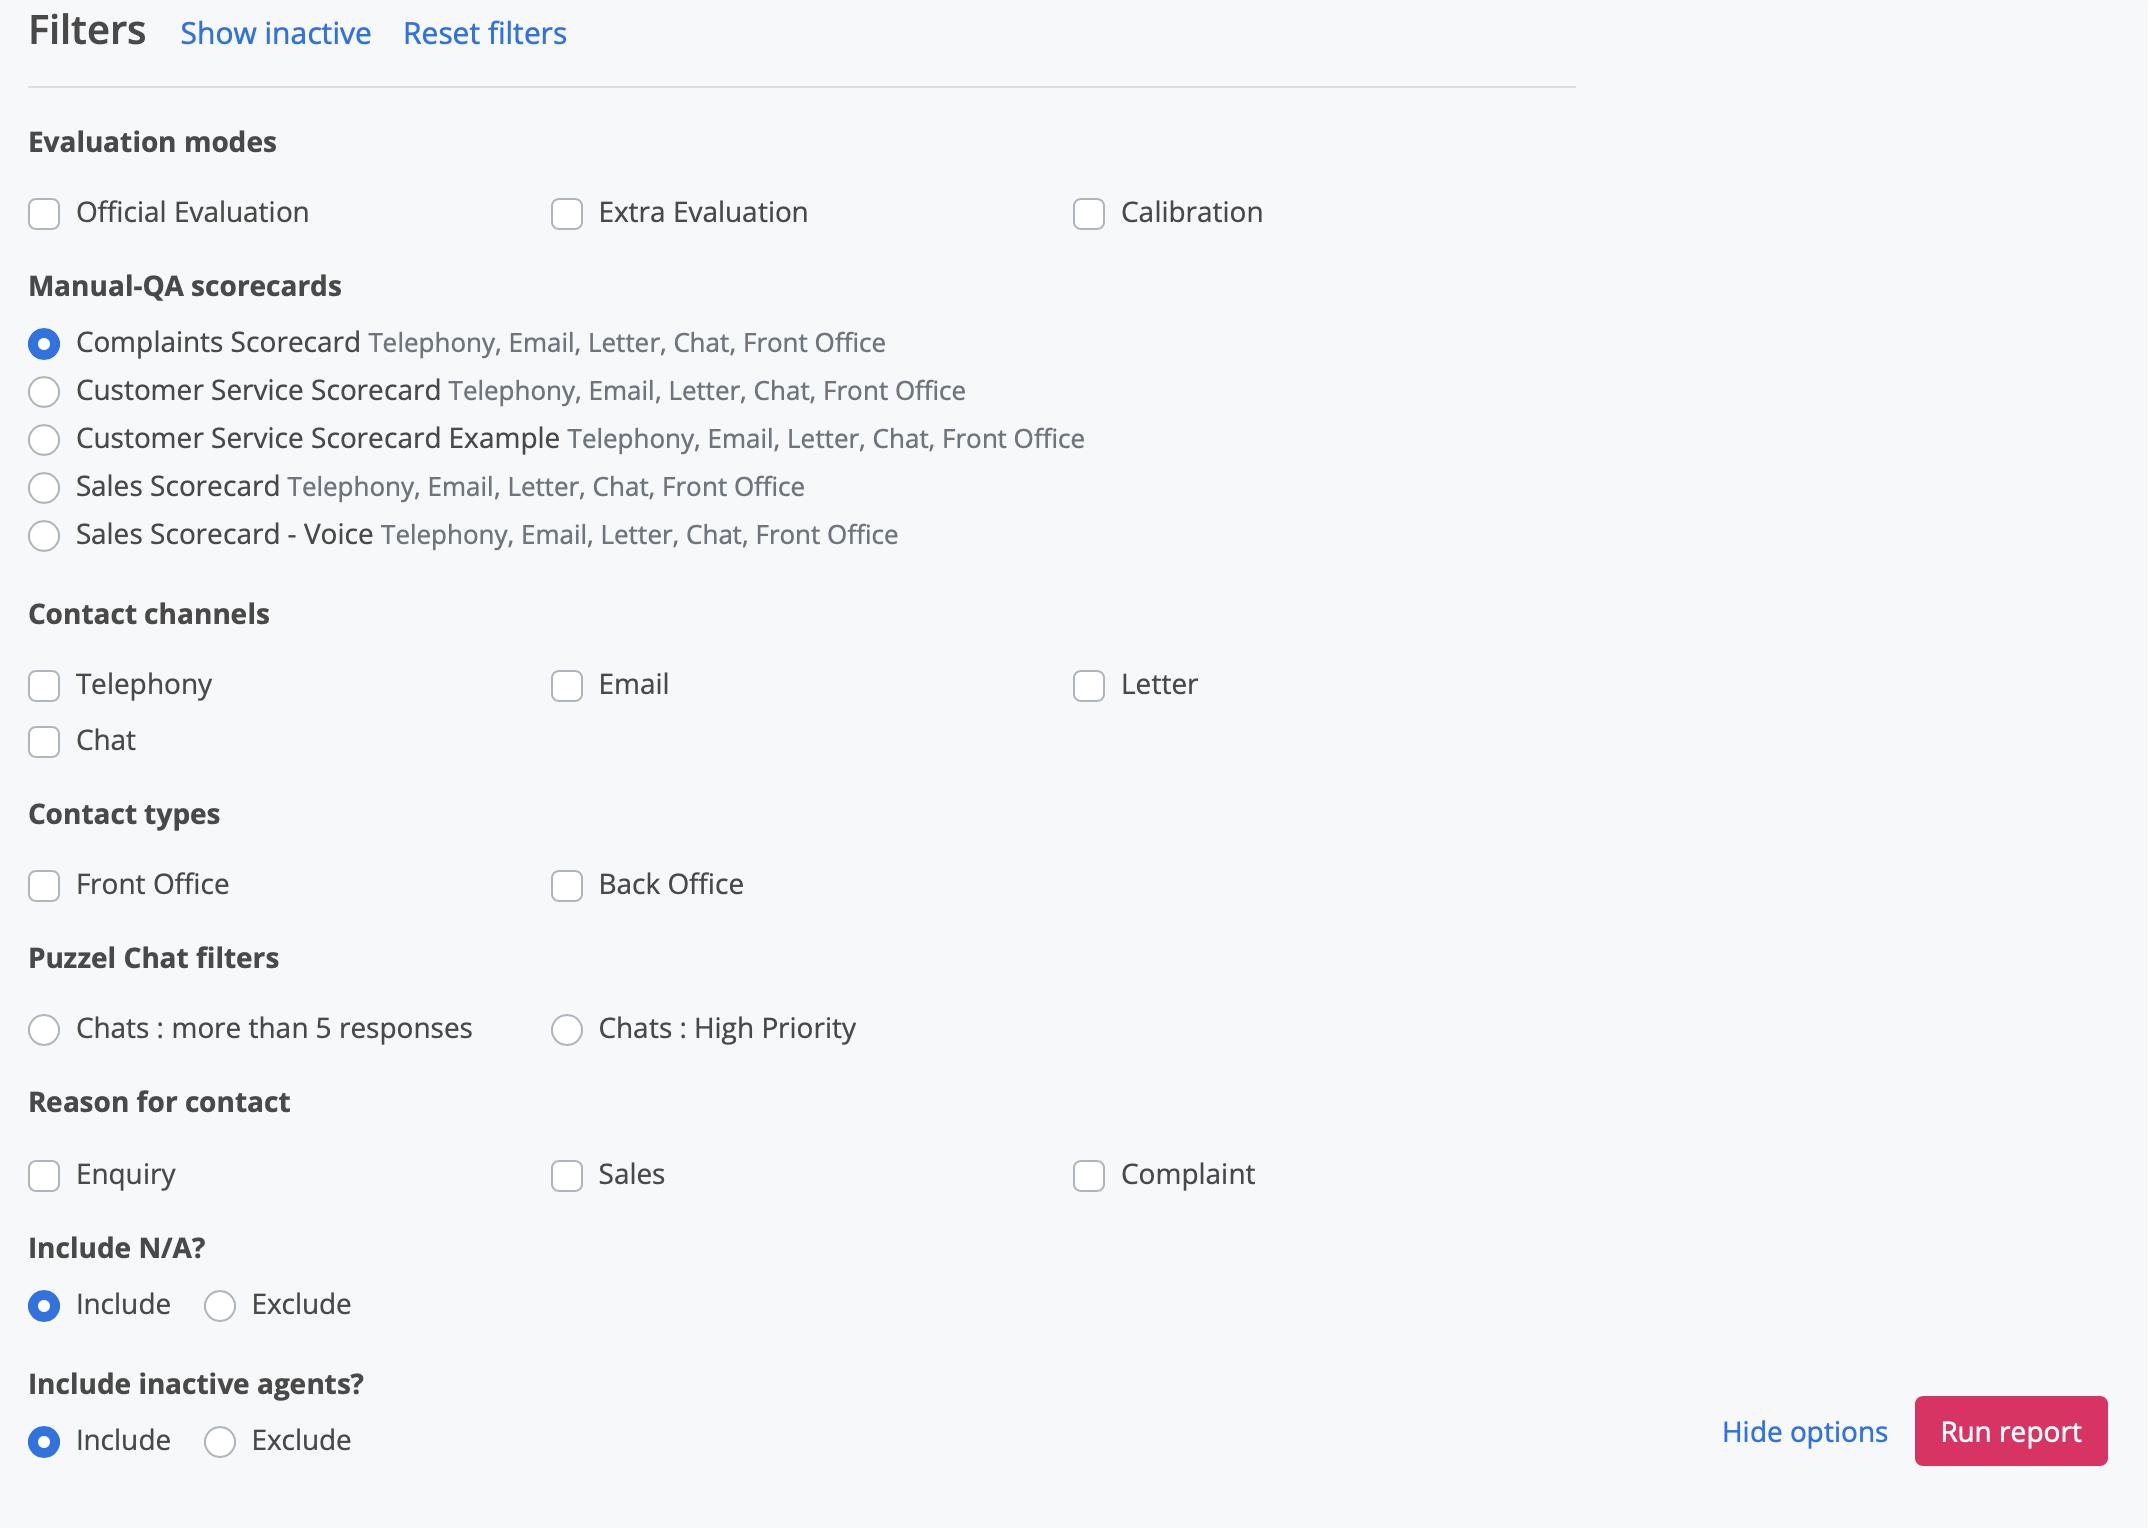The image size is (2152, 1528).
Task: Check the Chat contact channel
Action: 44,742
